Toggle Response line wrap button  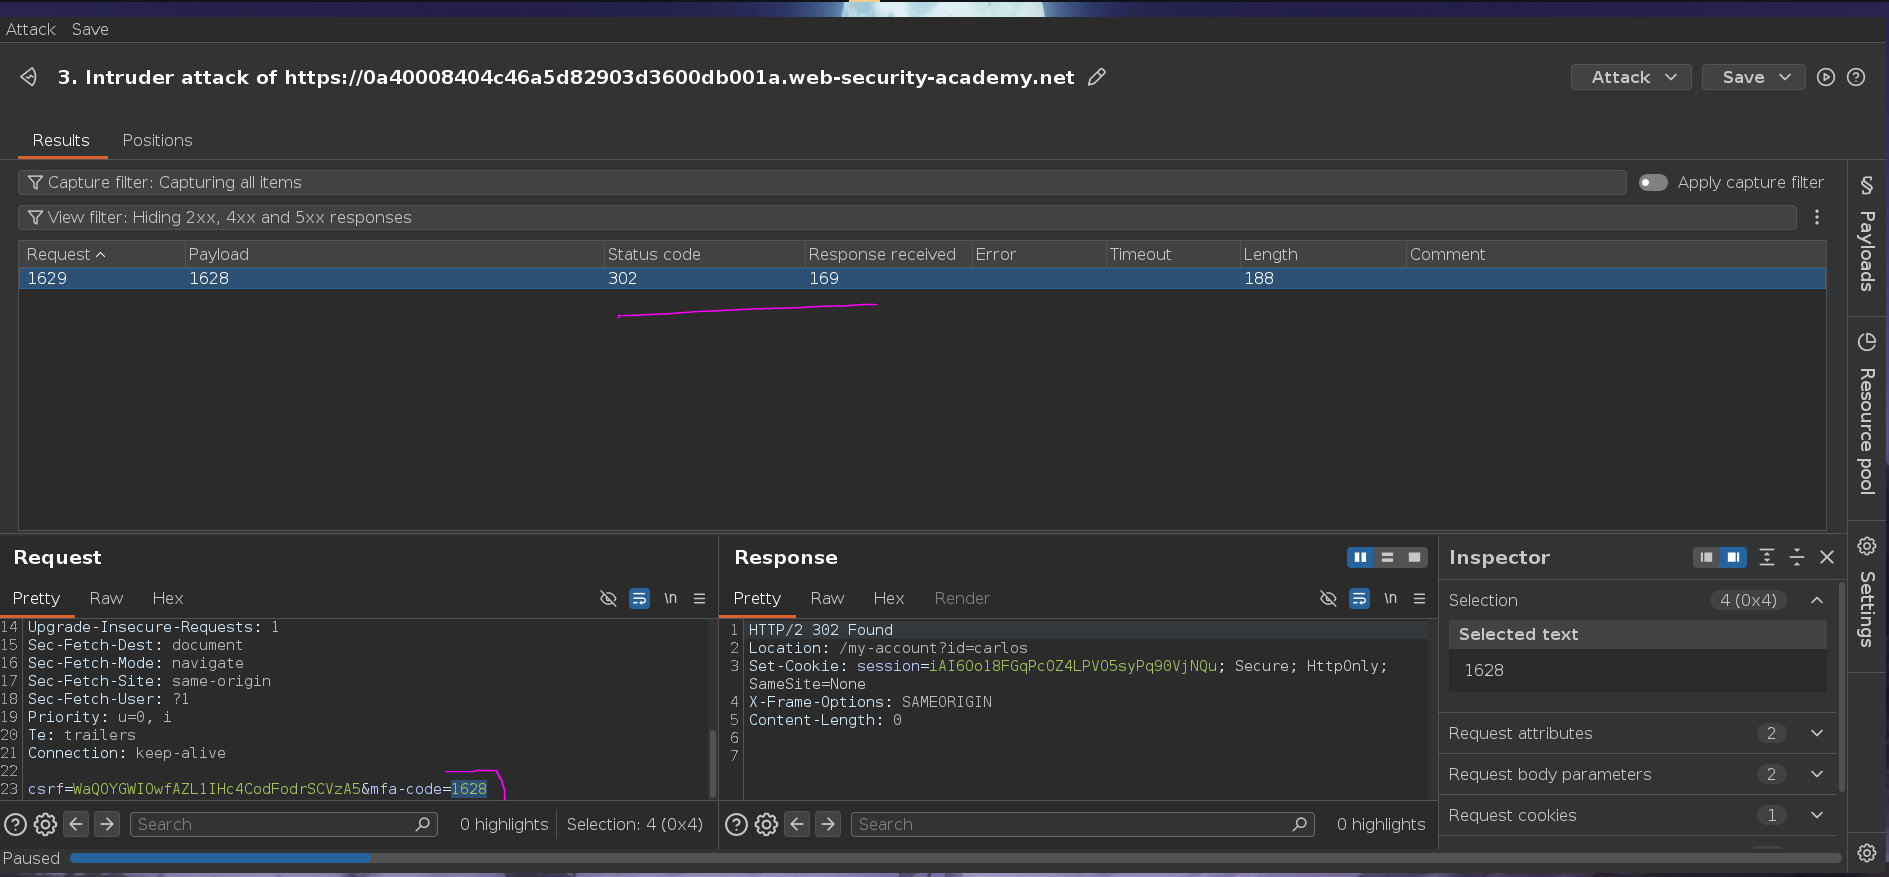pos(1359,598)
